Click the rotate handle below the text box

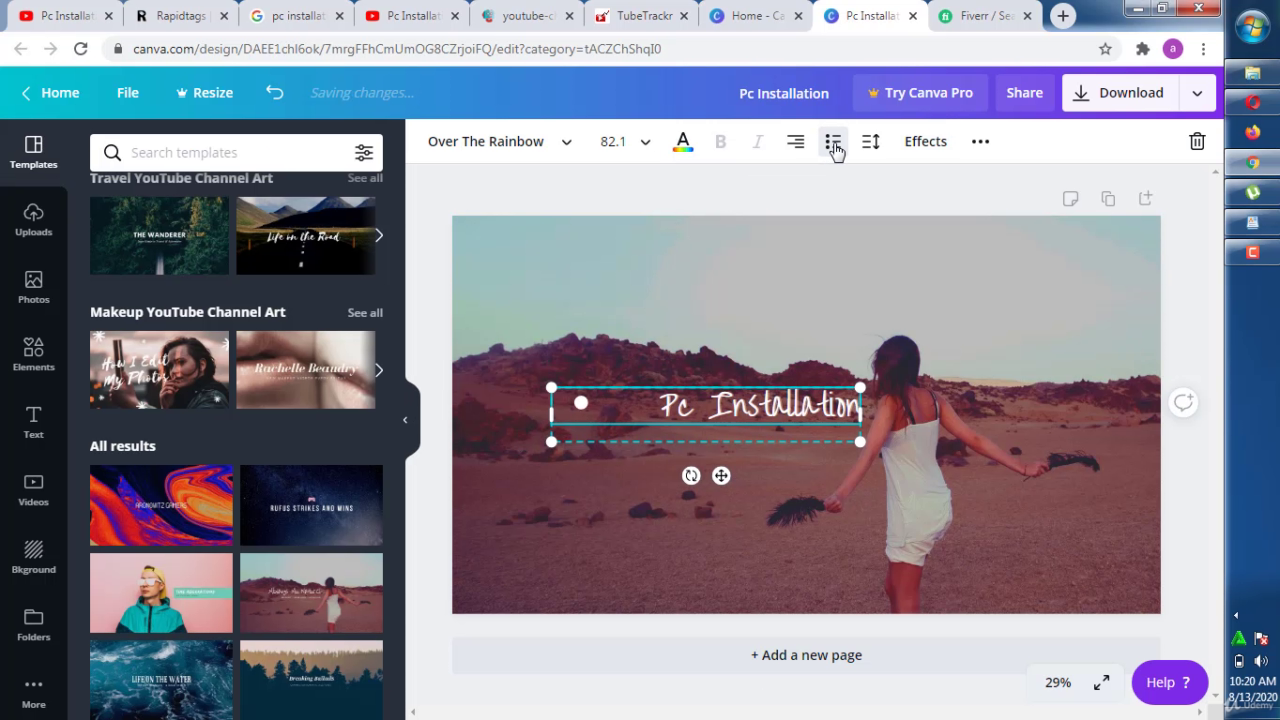pos(691,476)
